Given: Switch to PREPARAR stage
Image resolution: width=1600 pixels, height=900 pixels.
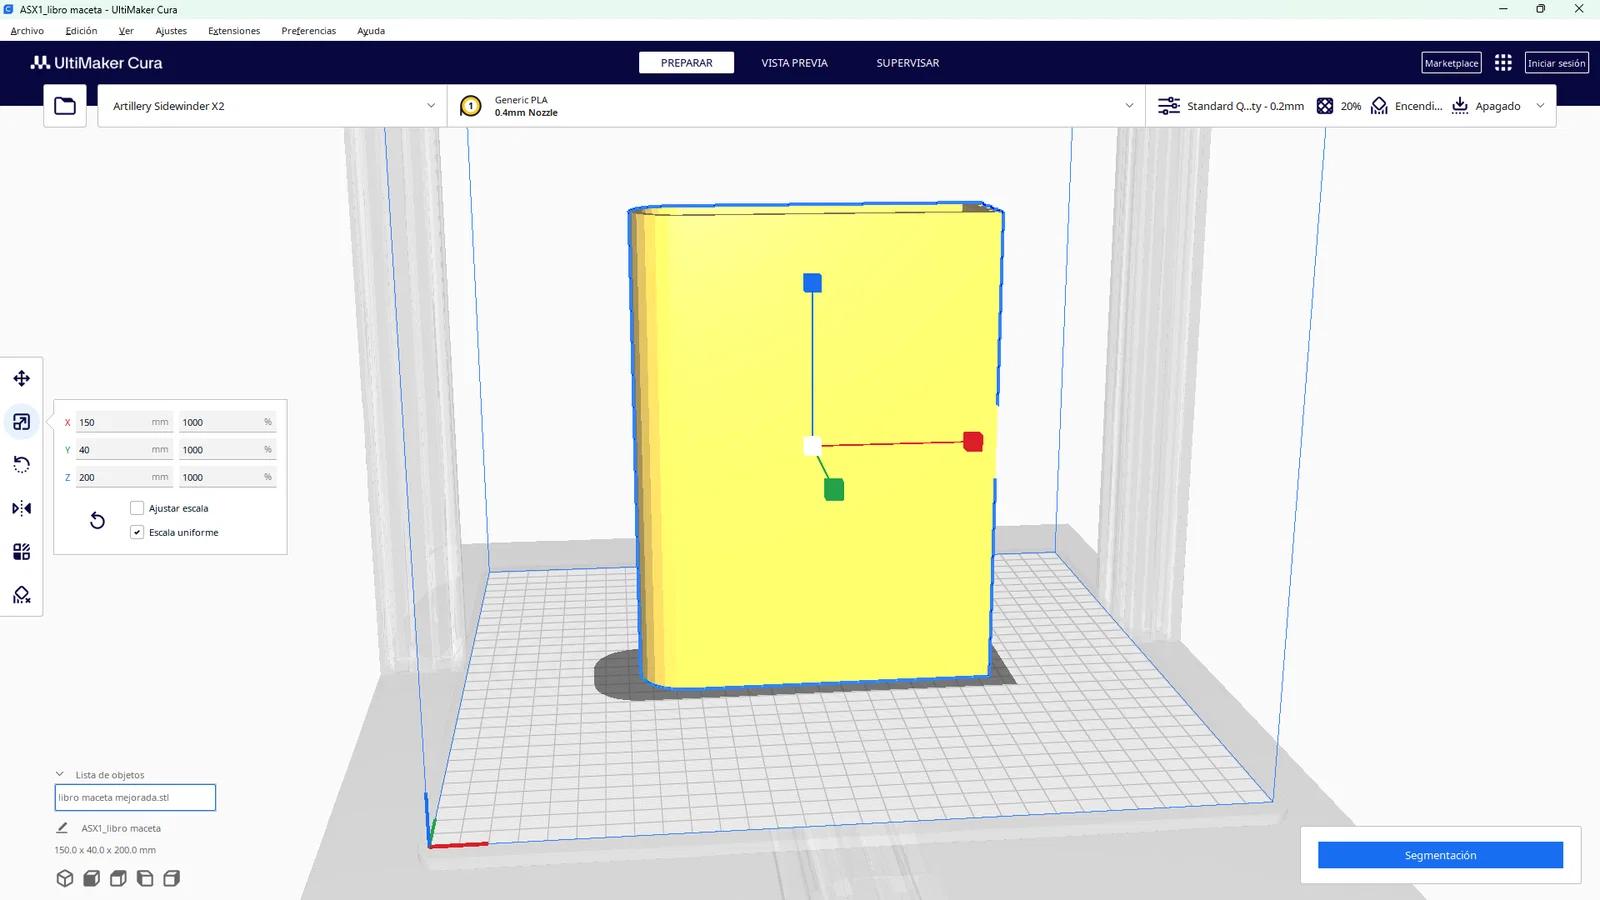Looking at the screenshot, I should click(x=687, y=63).
